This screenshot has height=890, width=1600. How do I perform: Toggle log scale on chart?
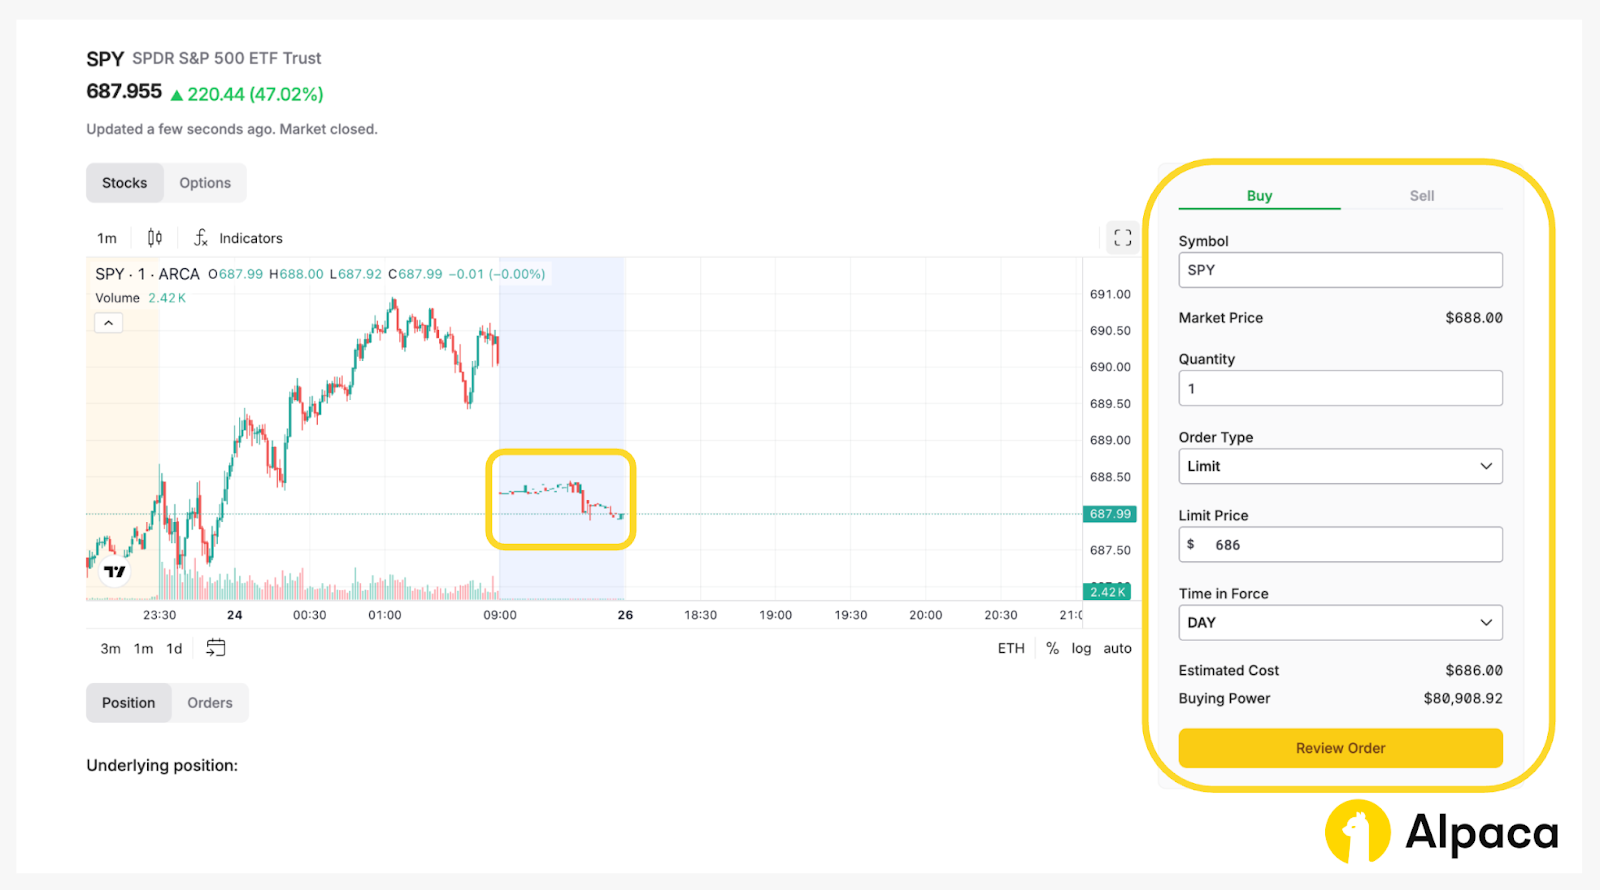point(1081,648)
